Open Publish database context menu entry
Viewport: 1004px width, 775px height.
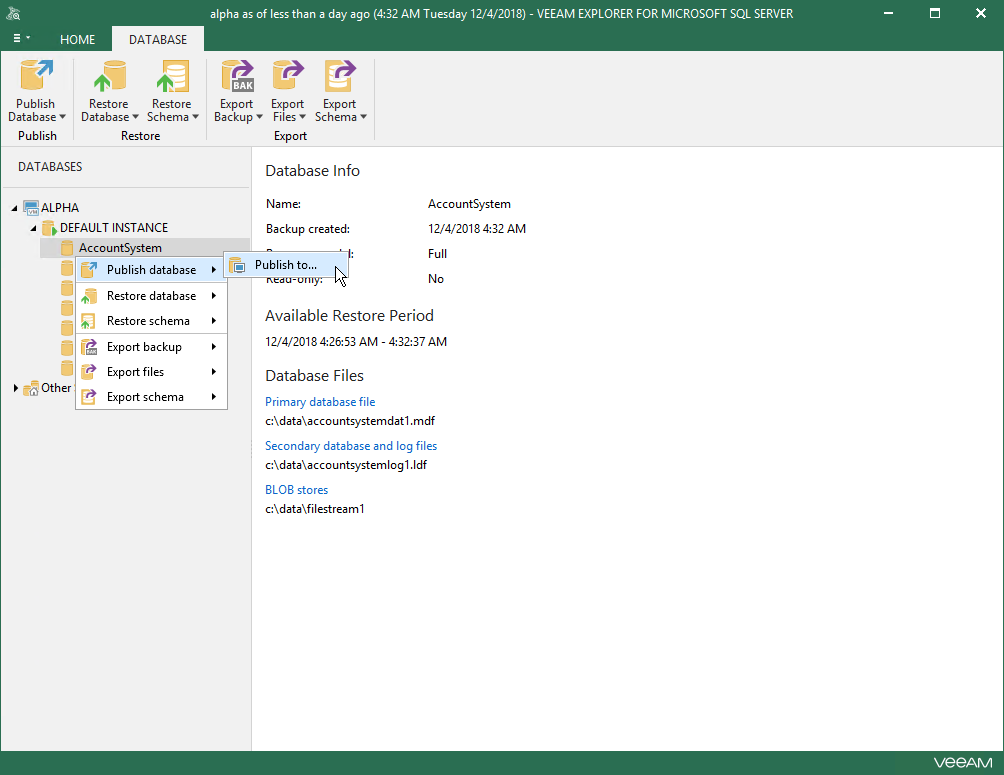click(152, 270)
